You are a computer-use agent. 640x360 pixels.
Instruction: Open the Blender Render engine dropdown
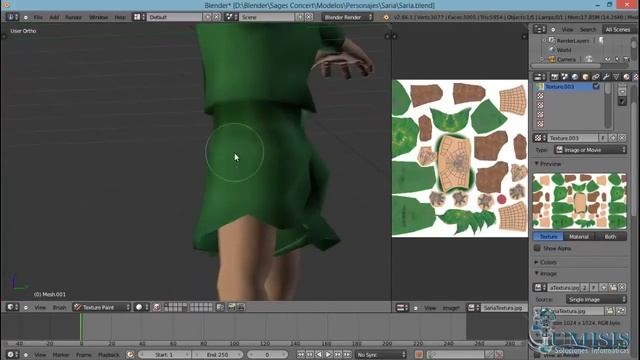coord(347,17)
